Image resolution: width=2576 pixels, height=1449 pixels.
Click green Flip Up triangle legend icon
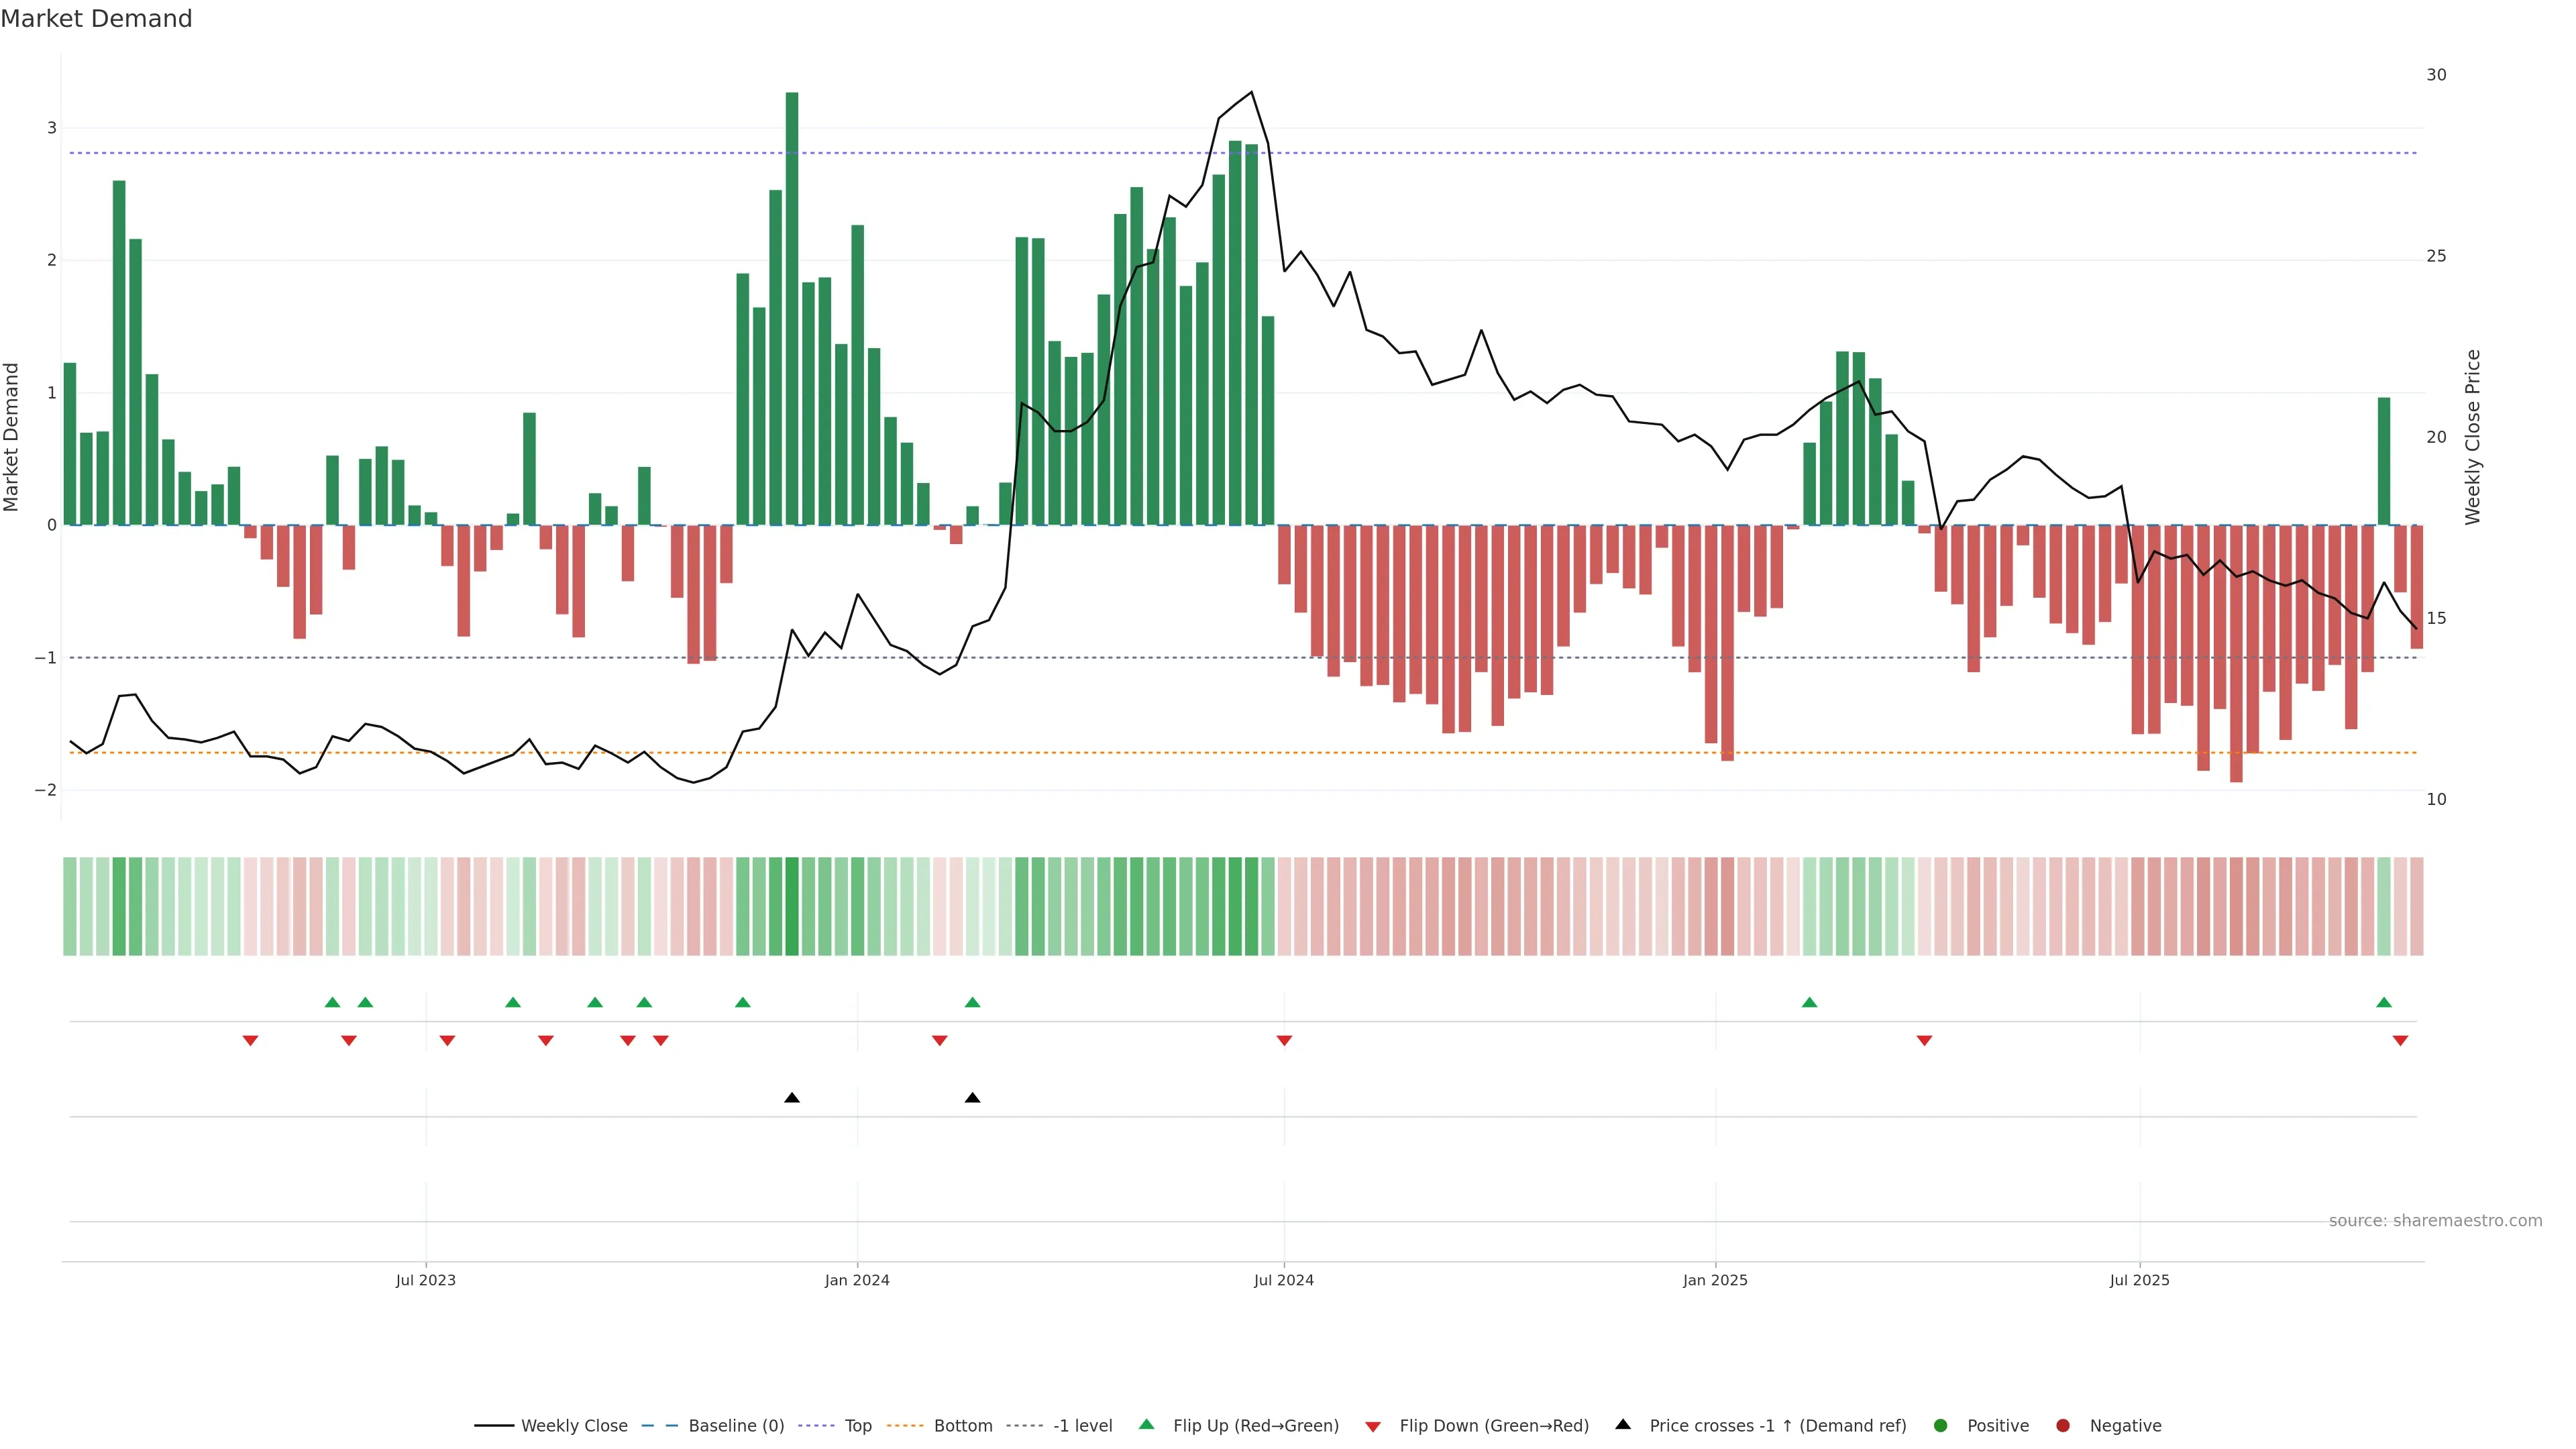click(1147, 1425)
